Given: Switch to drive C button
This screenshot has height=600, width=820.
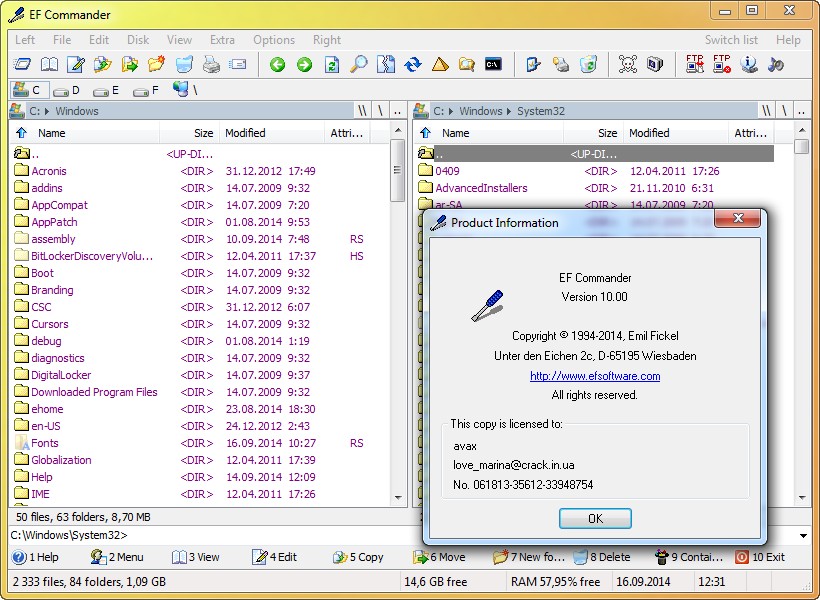Looking at the screenshot, I should tap(30, 90).
